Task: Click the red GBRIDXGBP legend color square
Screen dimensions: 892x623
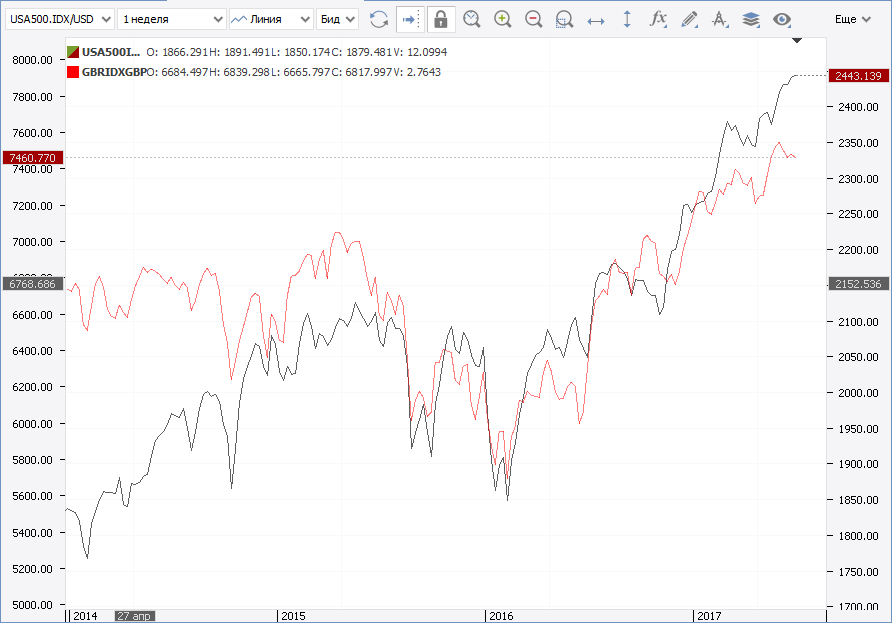Action: click(73, 72)
